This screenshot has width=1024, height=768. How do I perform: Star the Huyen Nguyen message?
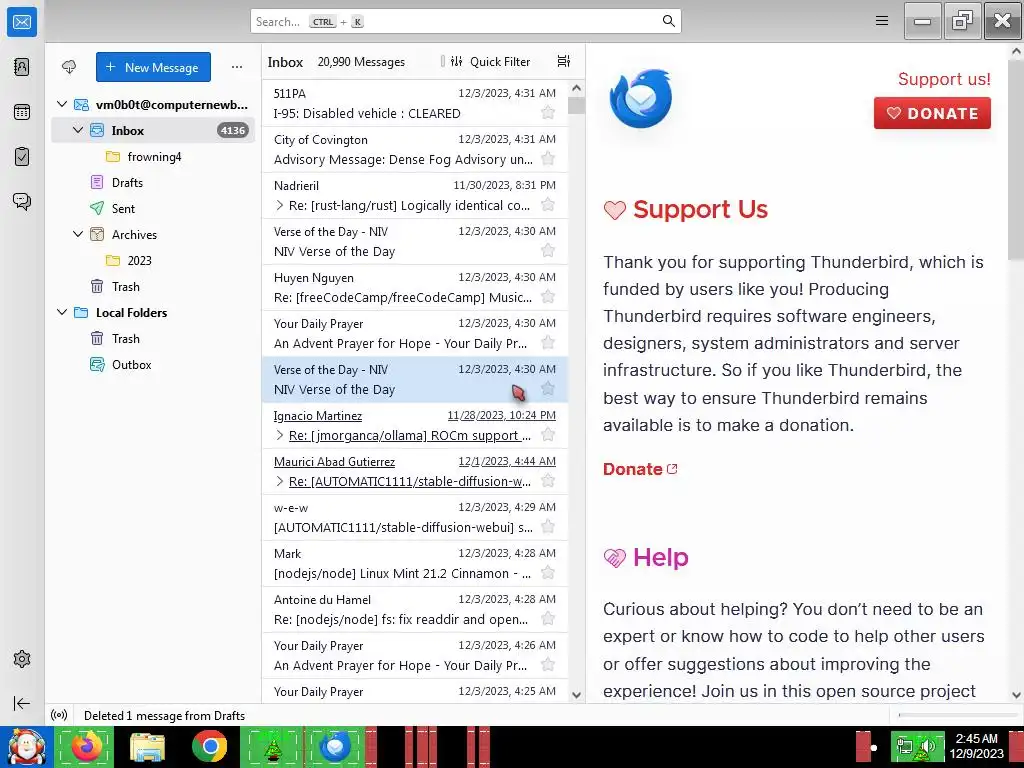[548, 296]
